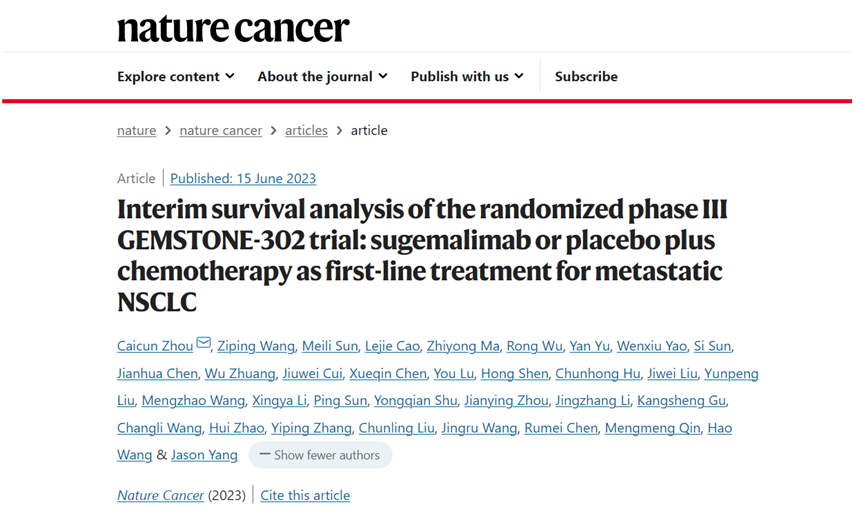This screenshot has height=527, width=856.
Task: Expand the Publish with us menu
Action: (467, 76)
